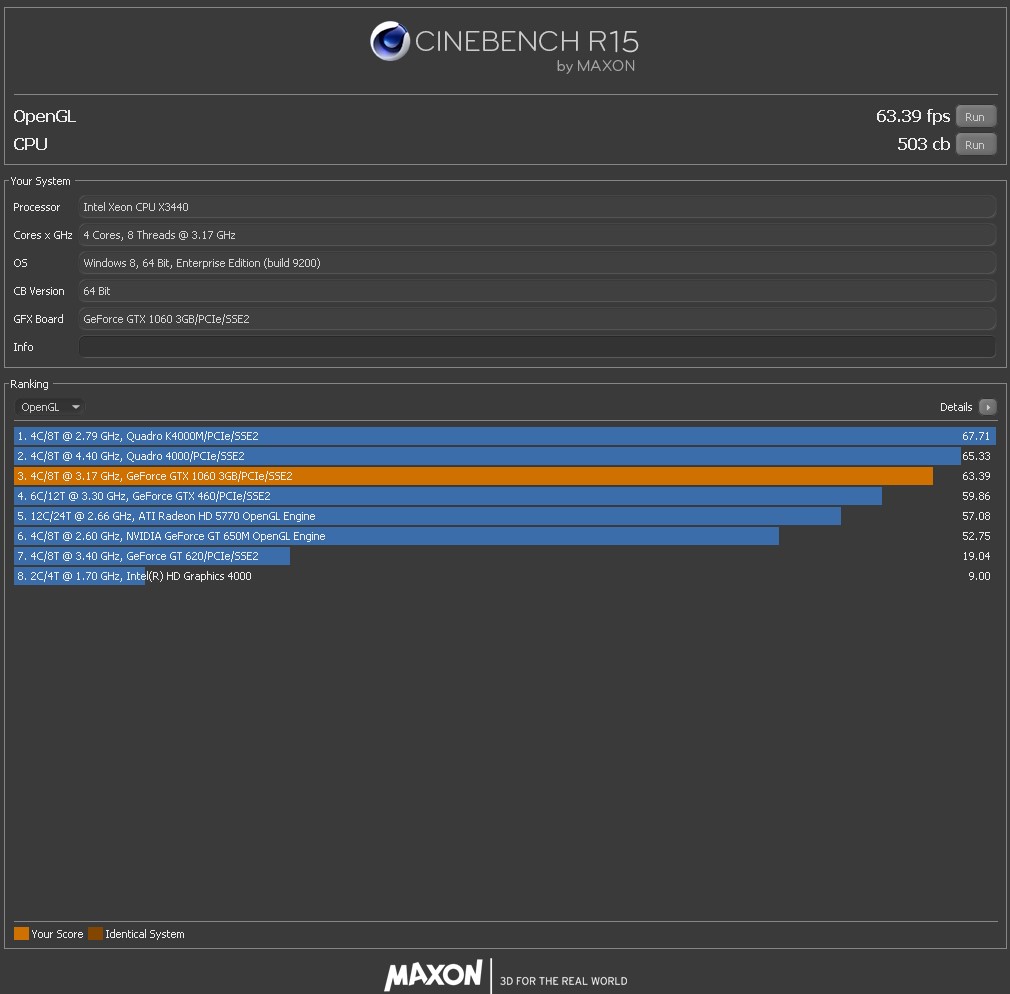Run the CPU benchmark

(x=975, y=144)
